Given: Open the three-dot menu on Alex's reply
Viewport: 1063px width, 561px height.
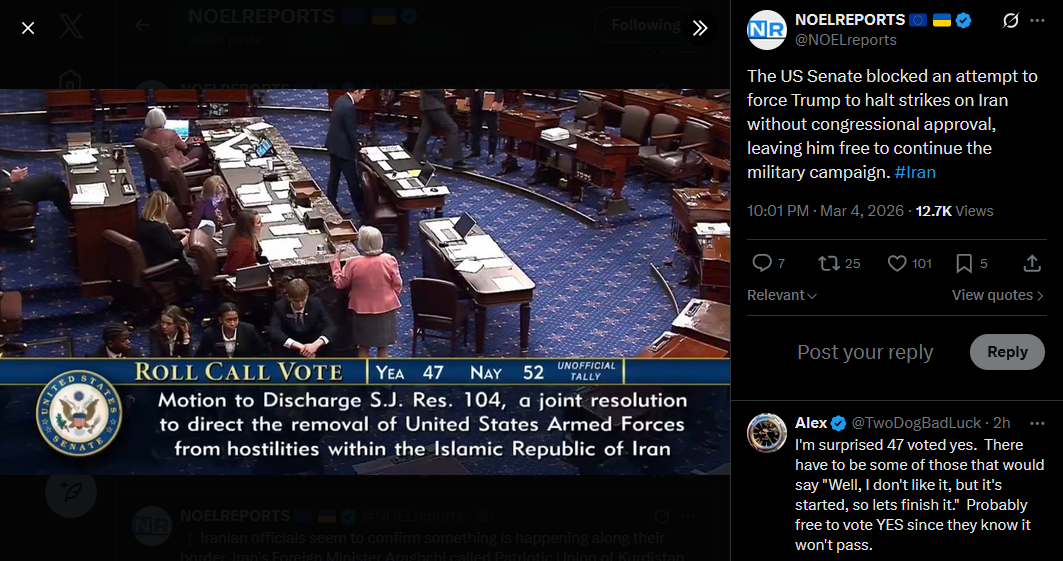Looking at the screenshot, I should pos(1037,423).
